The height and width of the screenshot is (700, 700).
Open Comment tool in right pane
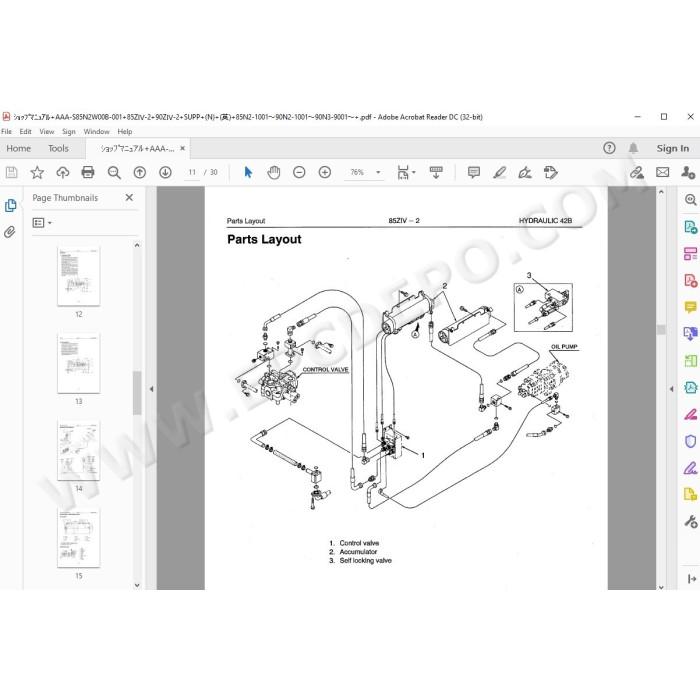click(x=690, y=307)
